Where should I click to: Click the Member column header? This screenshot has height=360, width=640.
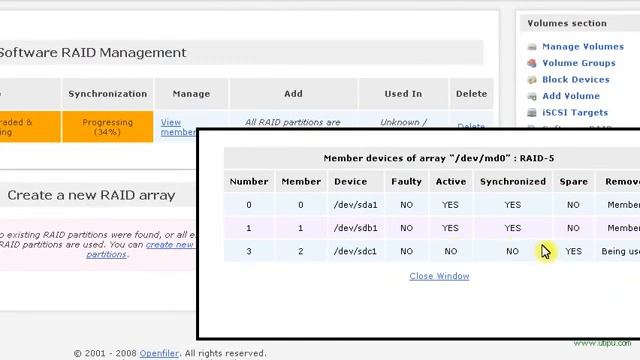[x=301, y=182]
